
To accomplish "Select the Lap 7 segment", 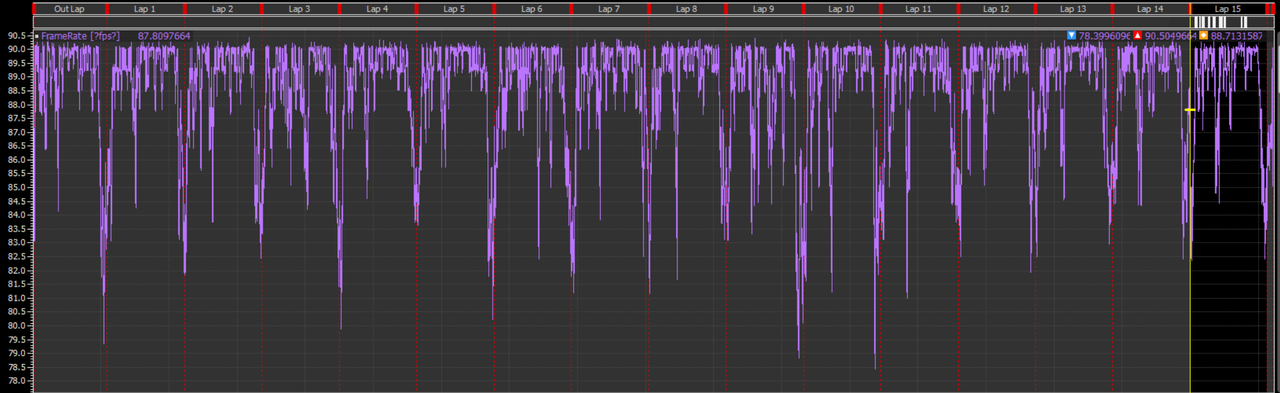I will [x=609, y=8].
